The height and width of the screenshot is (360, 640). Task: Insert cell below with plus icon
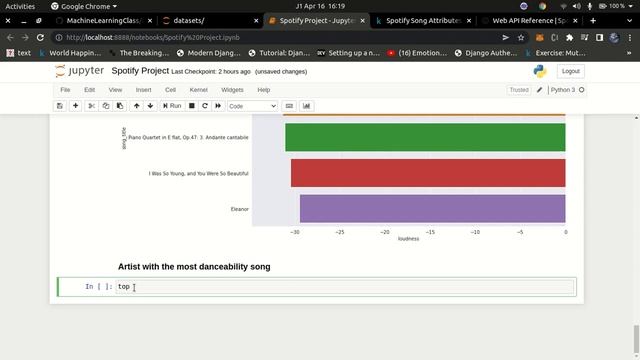pyautogui.click(x=76, y=106)
